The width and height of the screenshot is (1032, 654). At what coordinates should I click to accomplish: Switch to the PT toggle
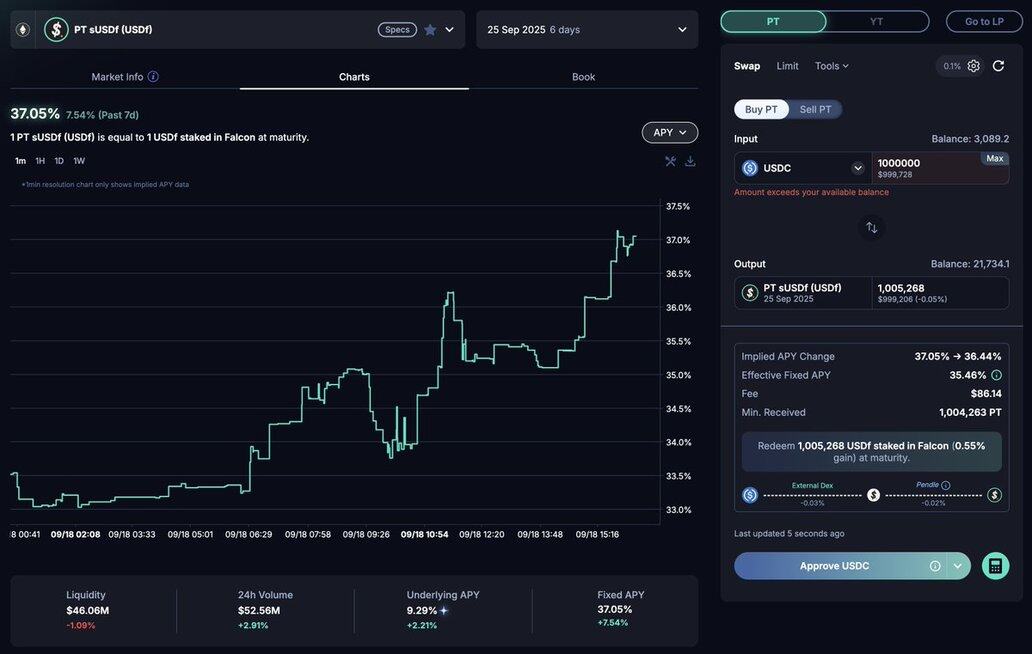[773, 22]
